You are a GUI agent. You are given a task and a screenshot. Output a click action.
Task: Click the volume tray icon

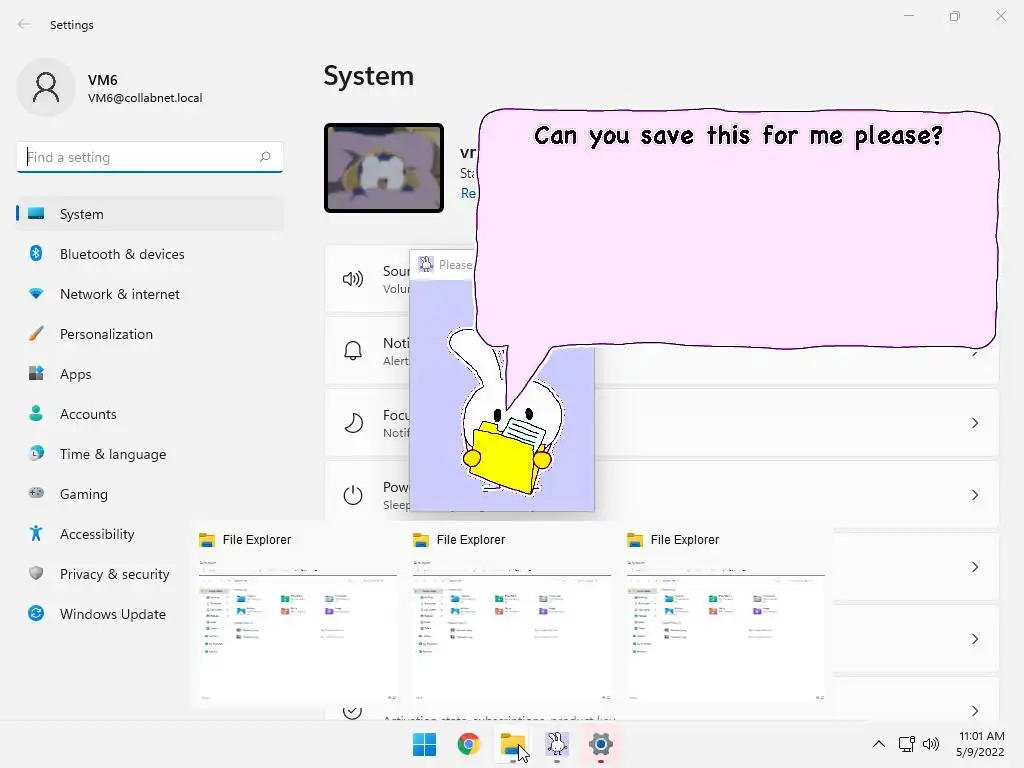[x=931, y=744]
